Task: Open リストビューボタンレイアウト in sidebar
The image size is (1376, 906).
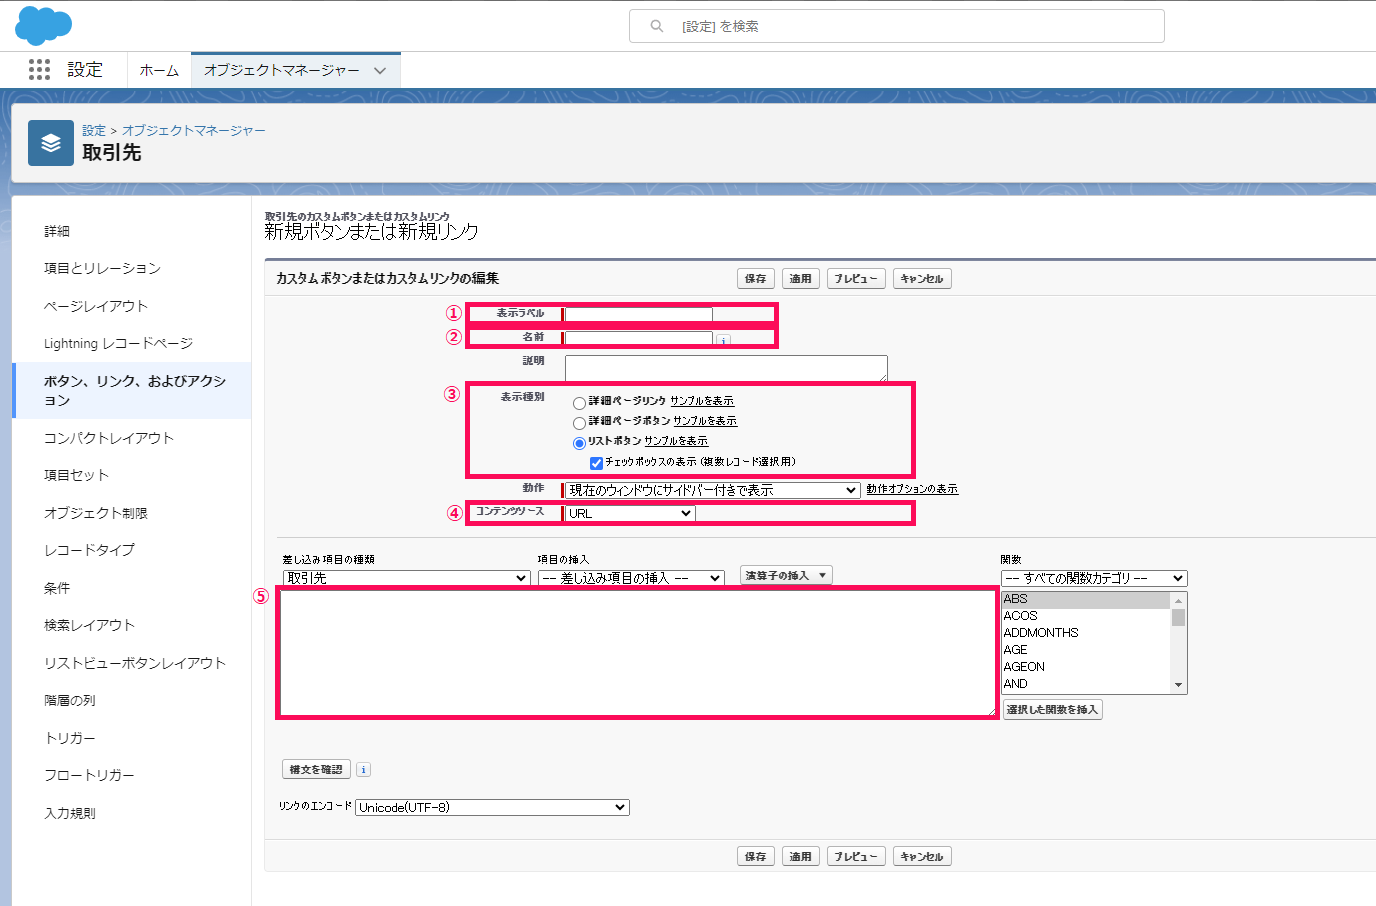Action: pyautogui.click(x=135, y=663)
